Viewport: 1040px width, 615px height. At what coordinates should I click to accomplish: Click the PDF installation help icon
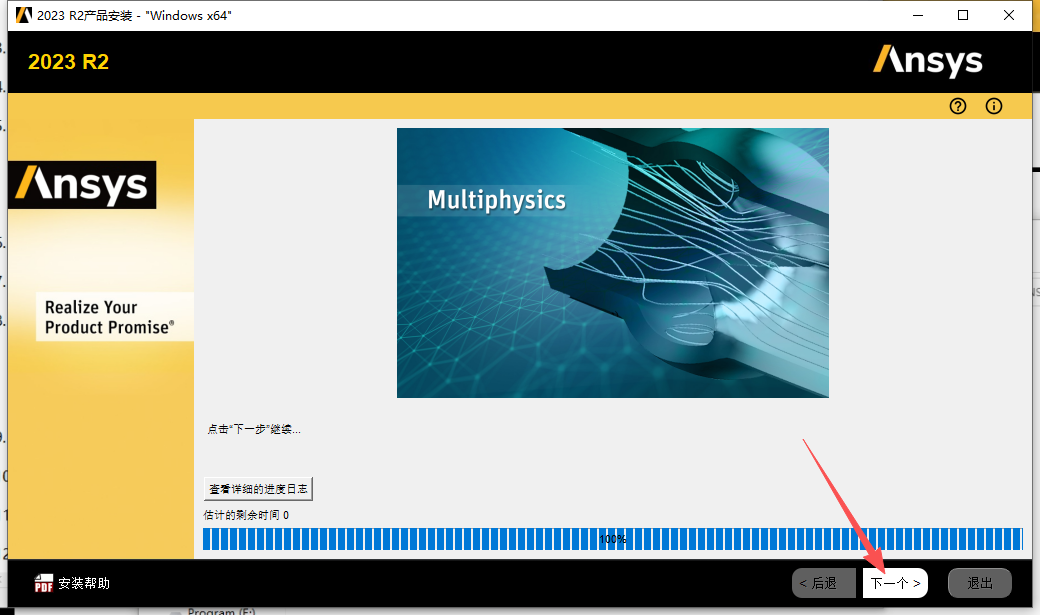click(x=44, y=583)
